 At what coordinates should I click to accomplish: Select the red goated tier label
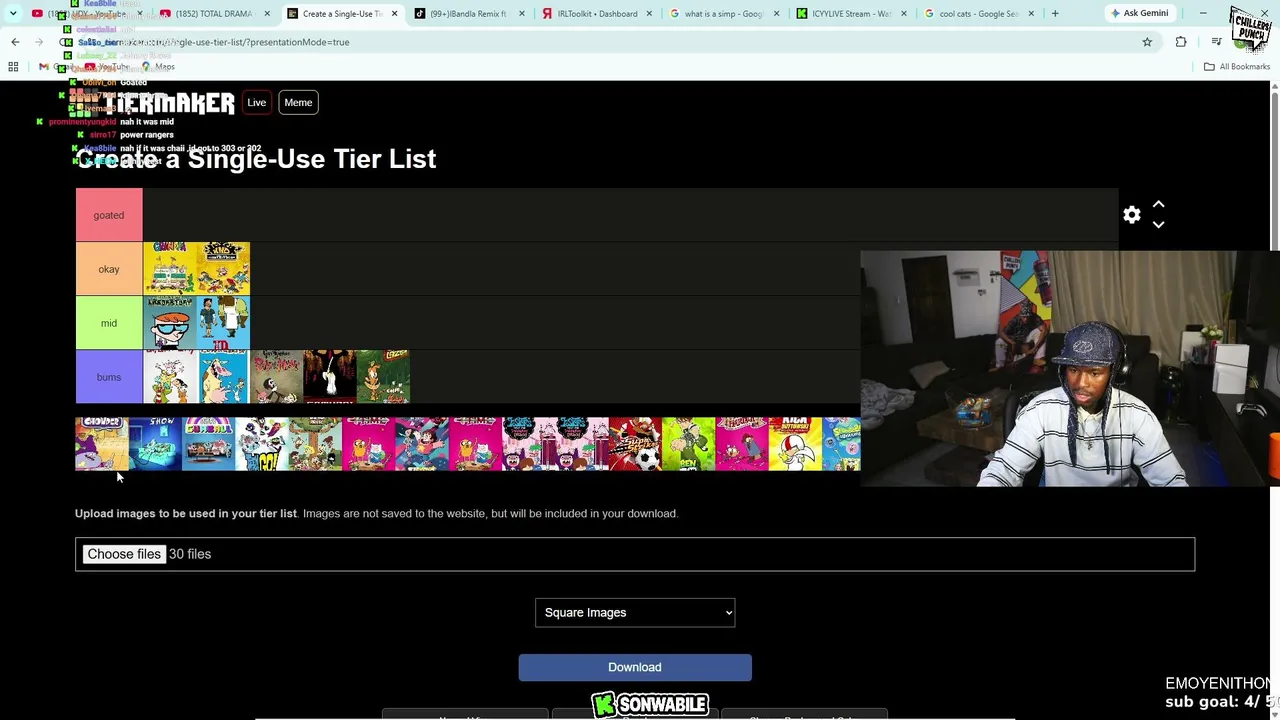pos(109,215)
